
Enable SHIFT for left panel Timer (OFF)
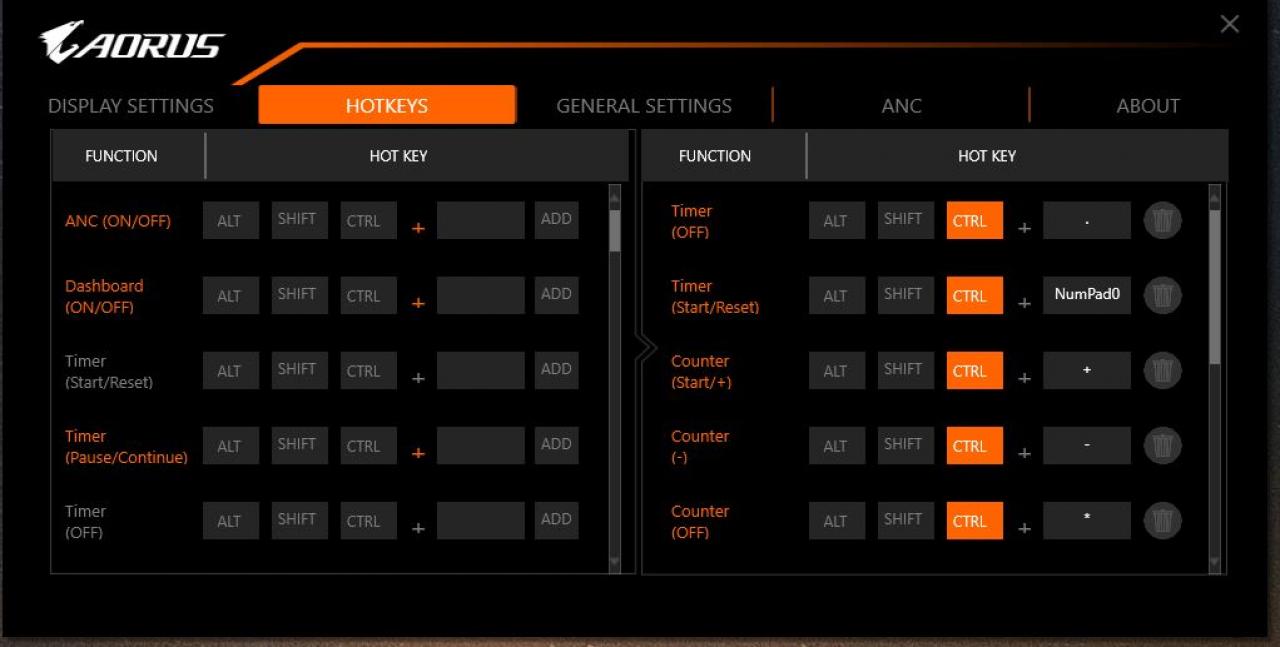pyautogui.click(x=299, y=521)
